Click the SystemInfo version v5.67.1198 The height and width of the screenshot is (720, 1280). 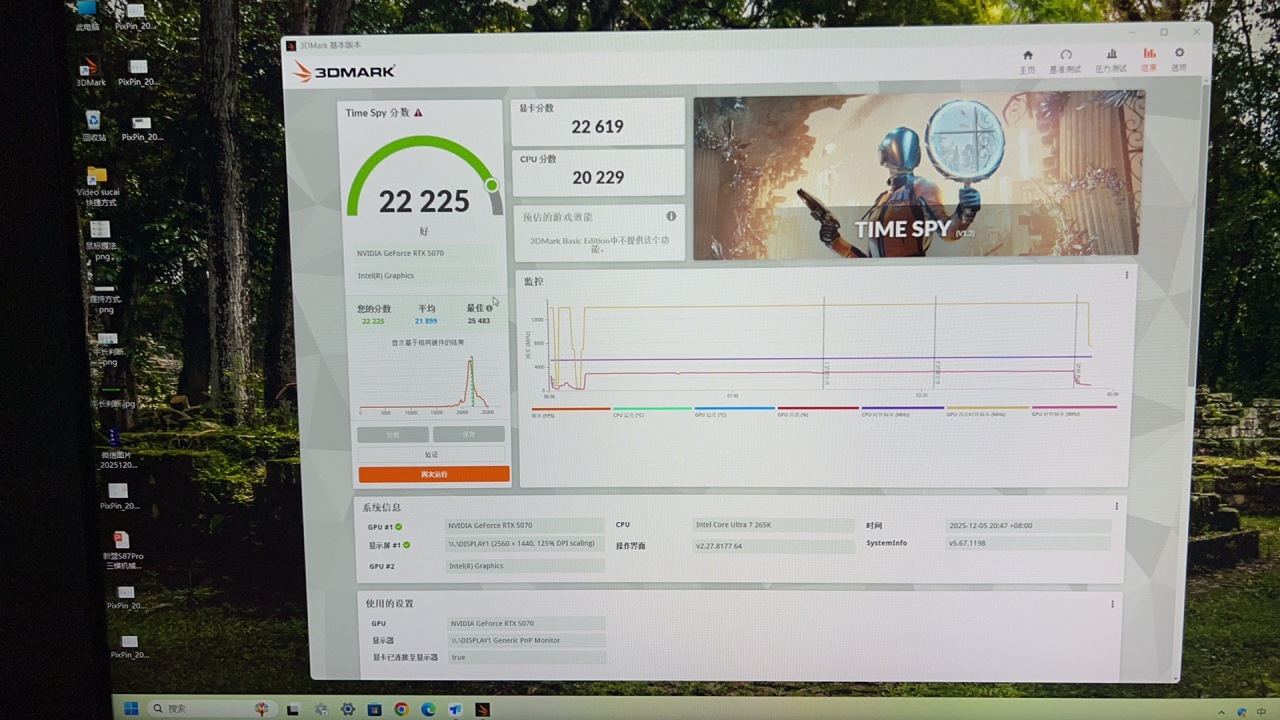point(1028,544)
